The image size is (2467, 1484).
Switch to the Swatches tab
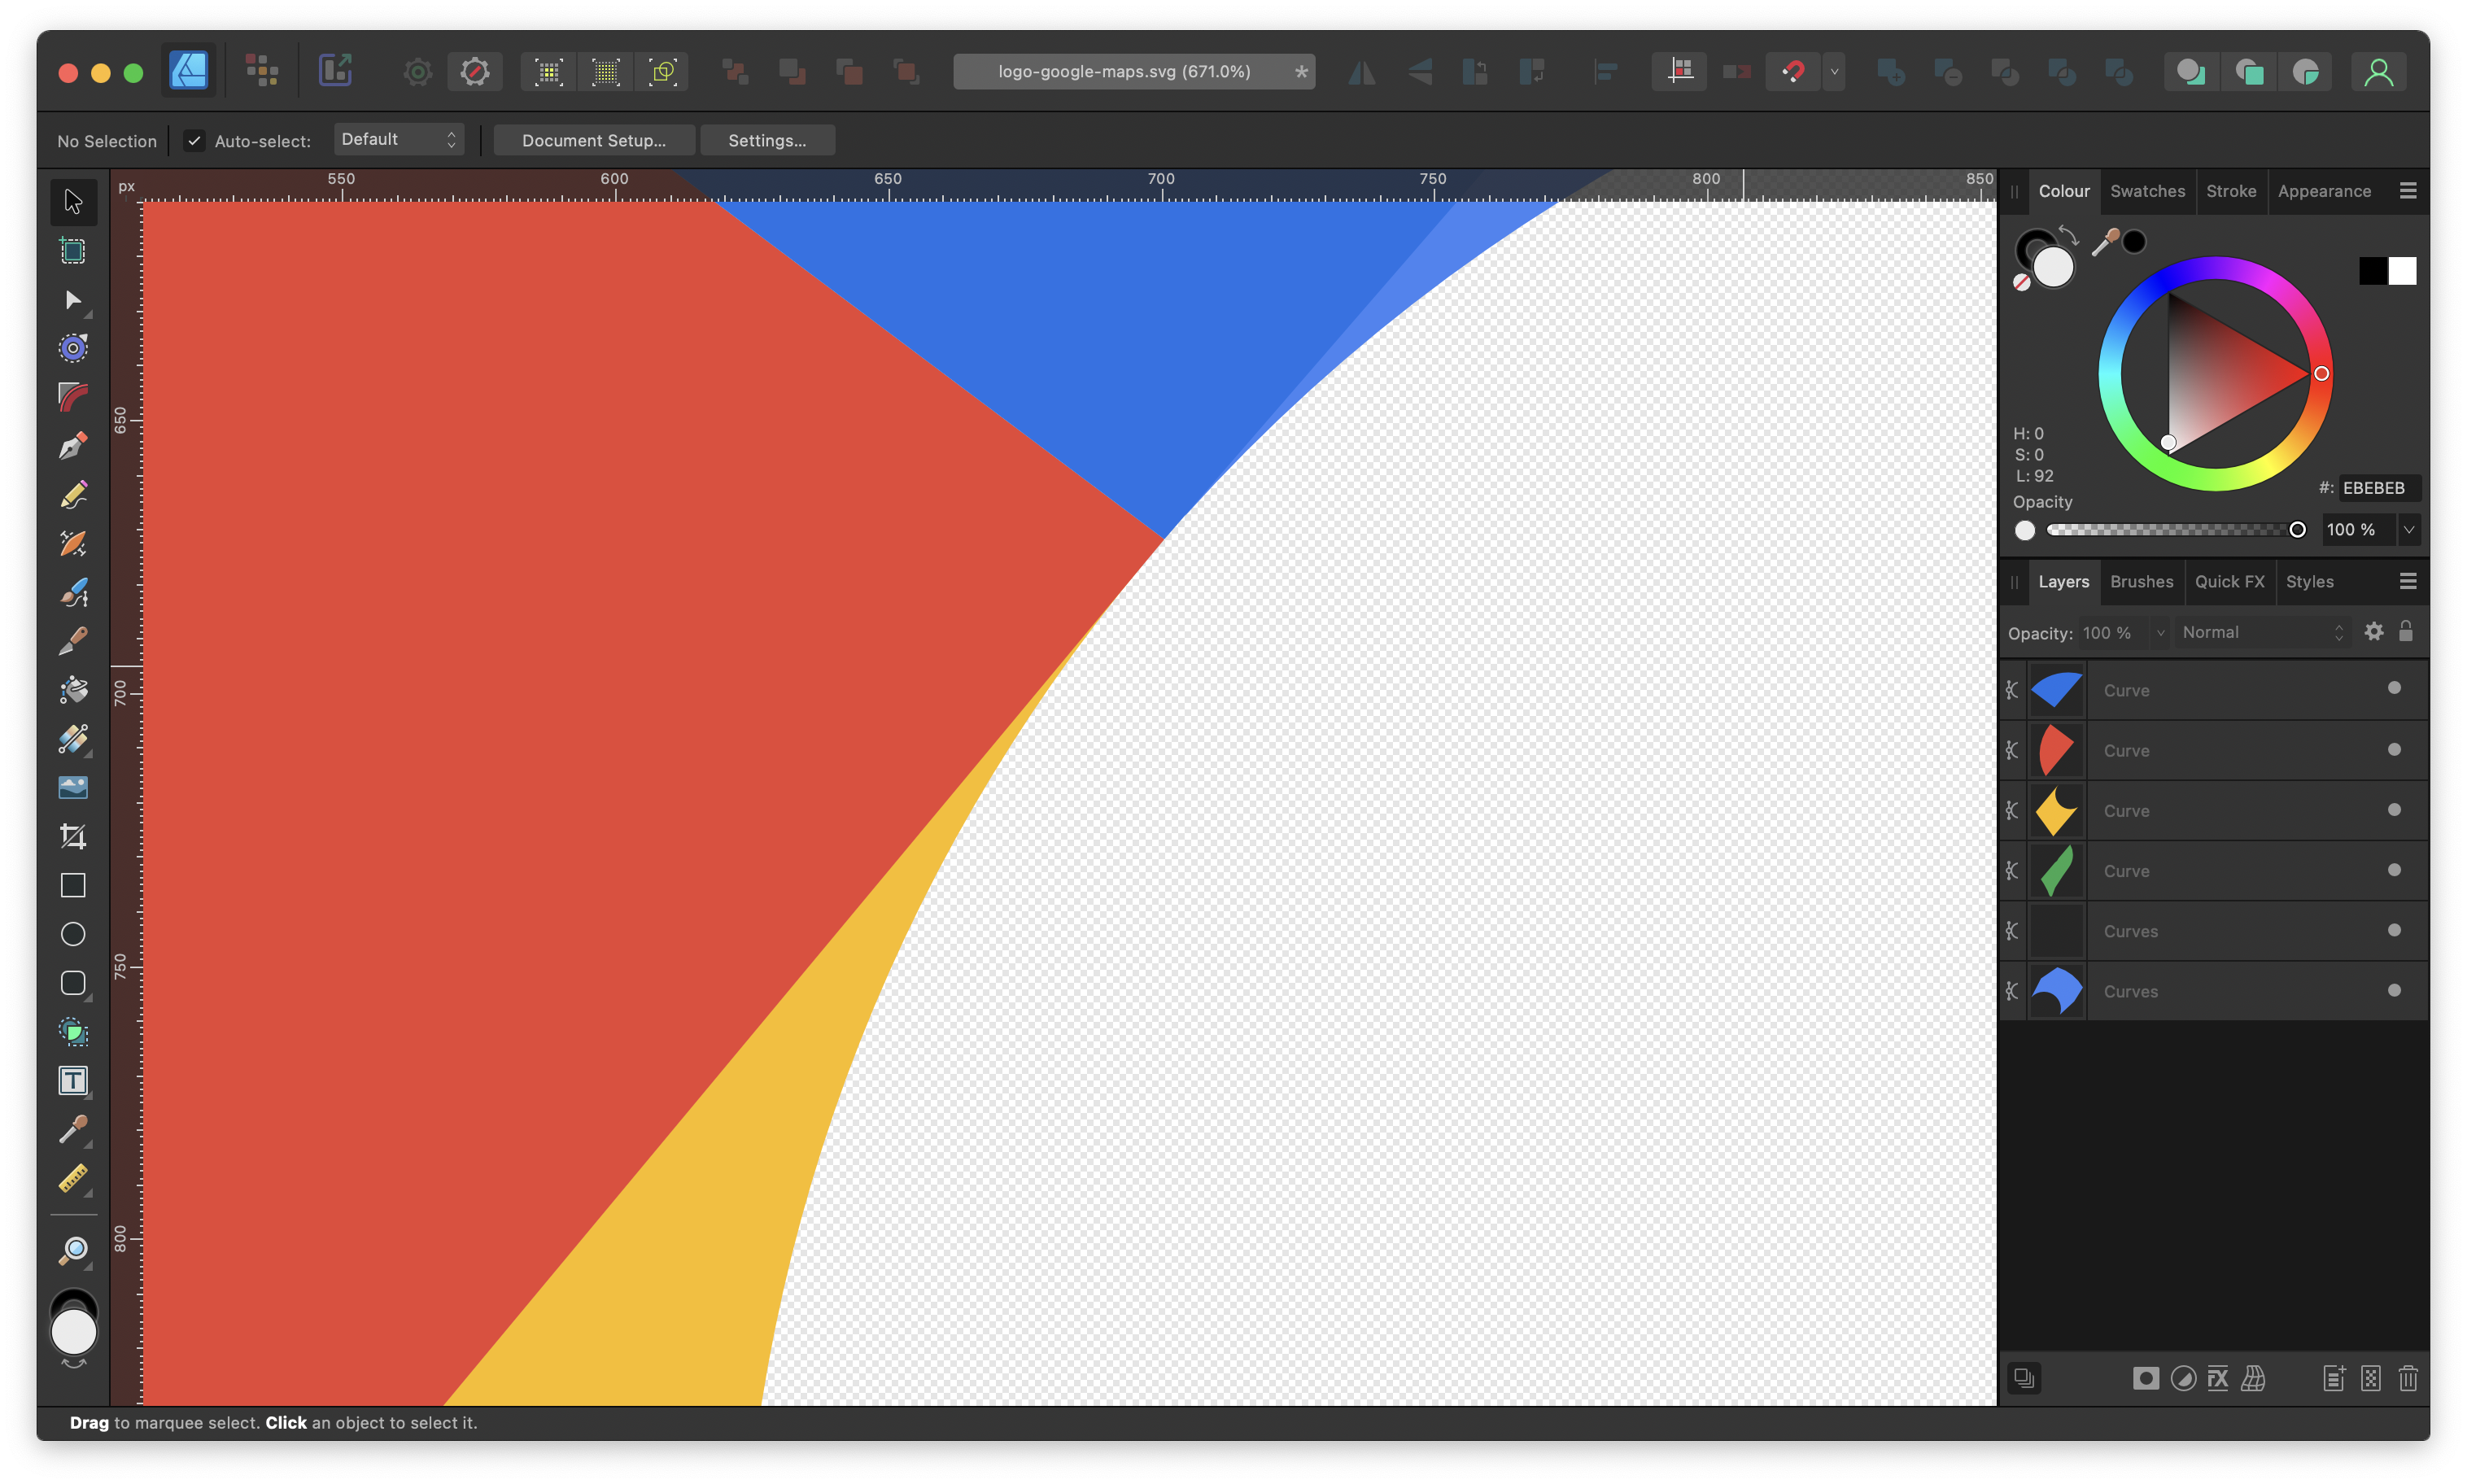pos(2147,191)
